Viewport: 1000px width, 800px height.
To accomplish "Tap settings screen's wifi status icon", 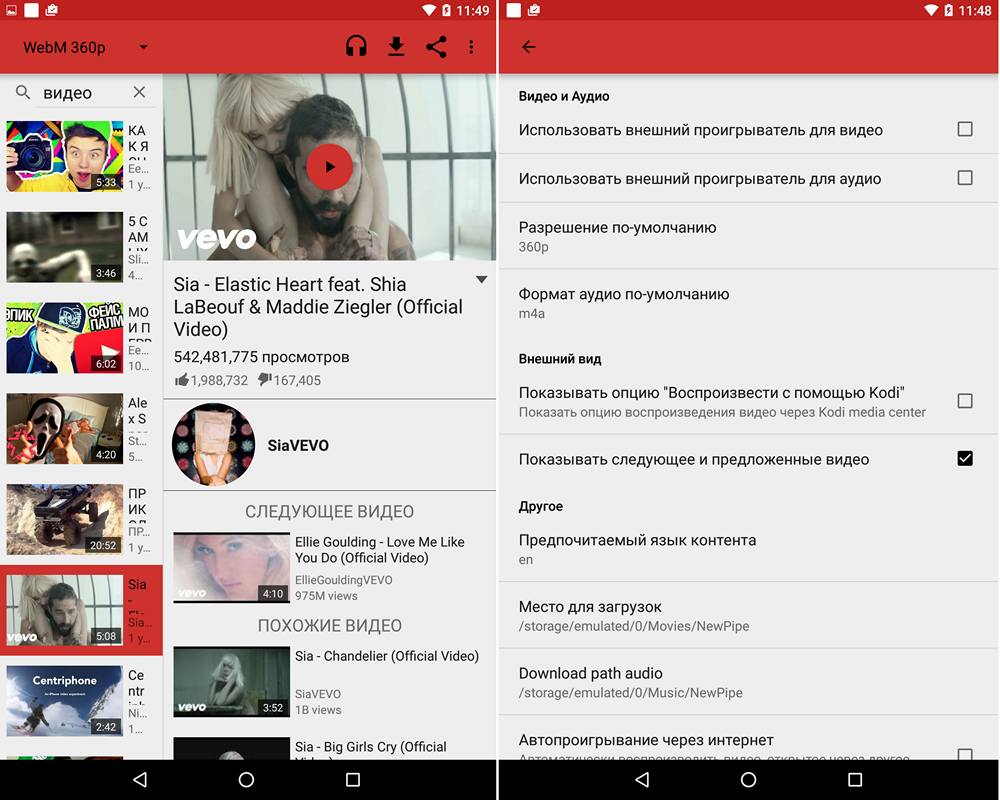I will [932, 10].
